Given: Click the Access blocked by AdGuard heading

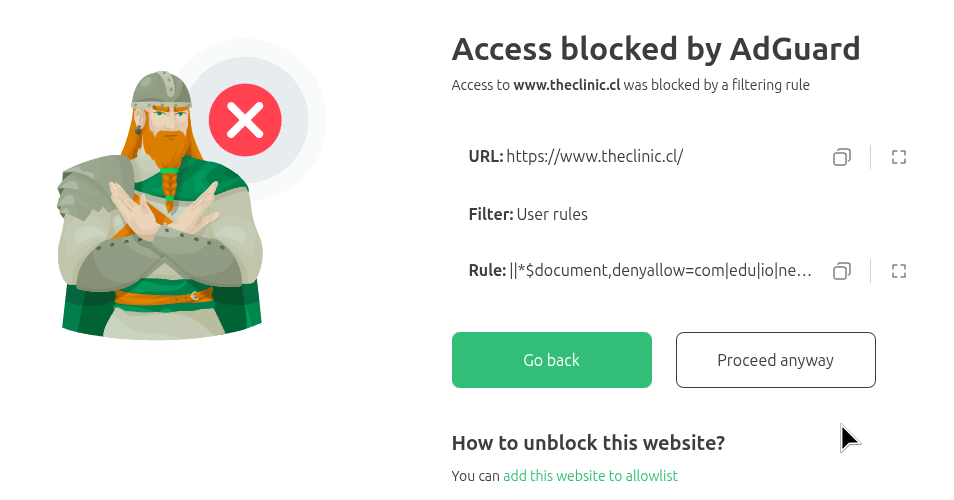Looking at the screenshot, I should click(655, 48).
